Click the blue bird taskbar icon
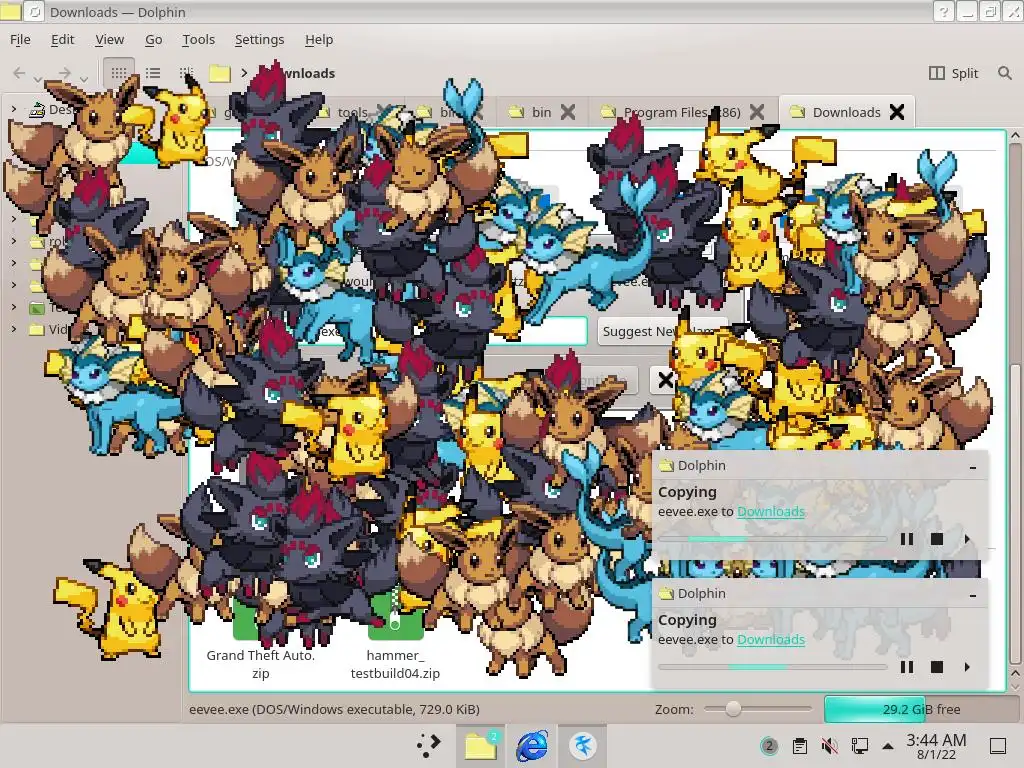The width and height of the screenshot is (1024, 768). (583, 745)
